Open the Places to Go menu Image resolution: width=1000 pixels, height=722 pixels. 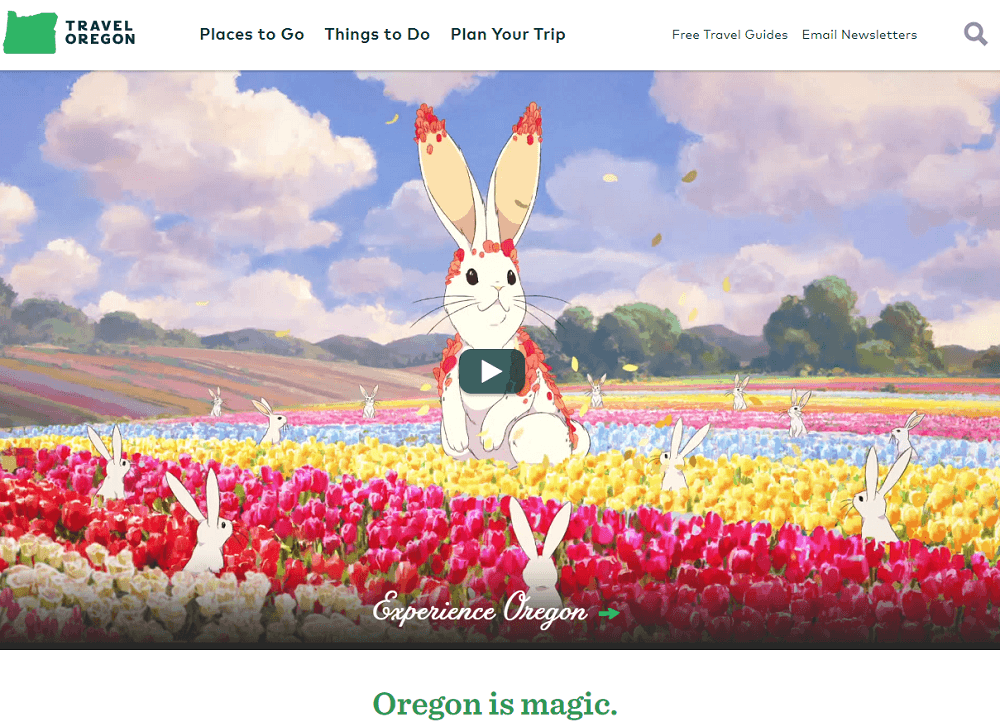tap(252, 34)
